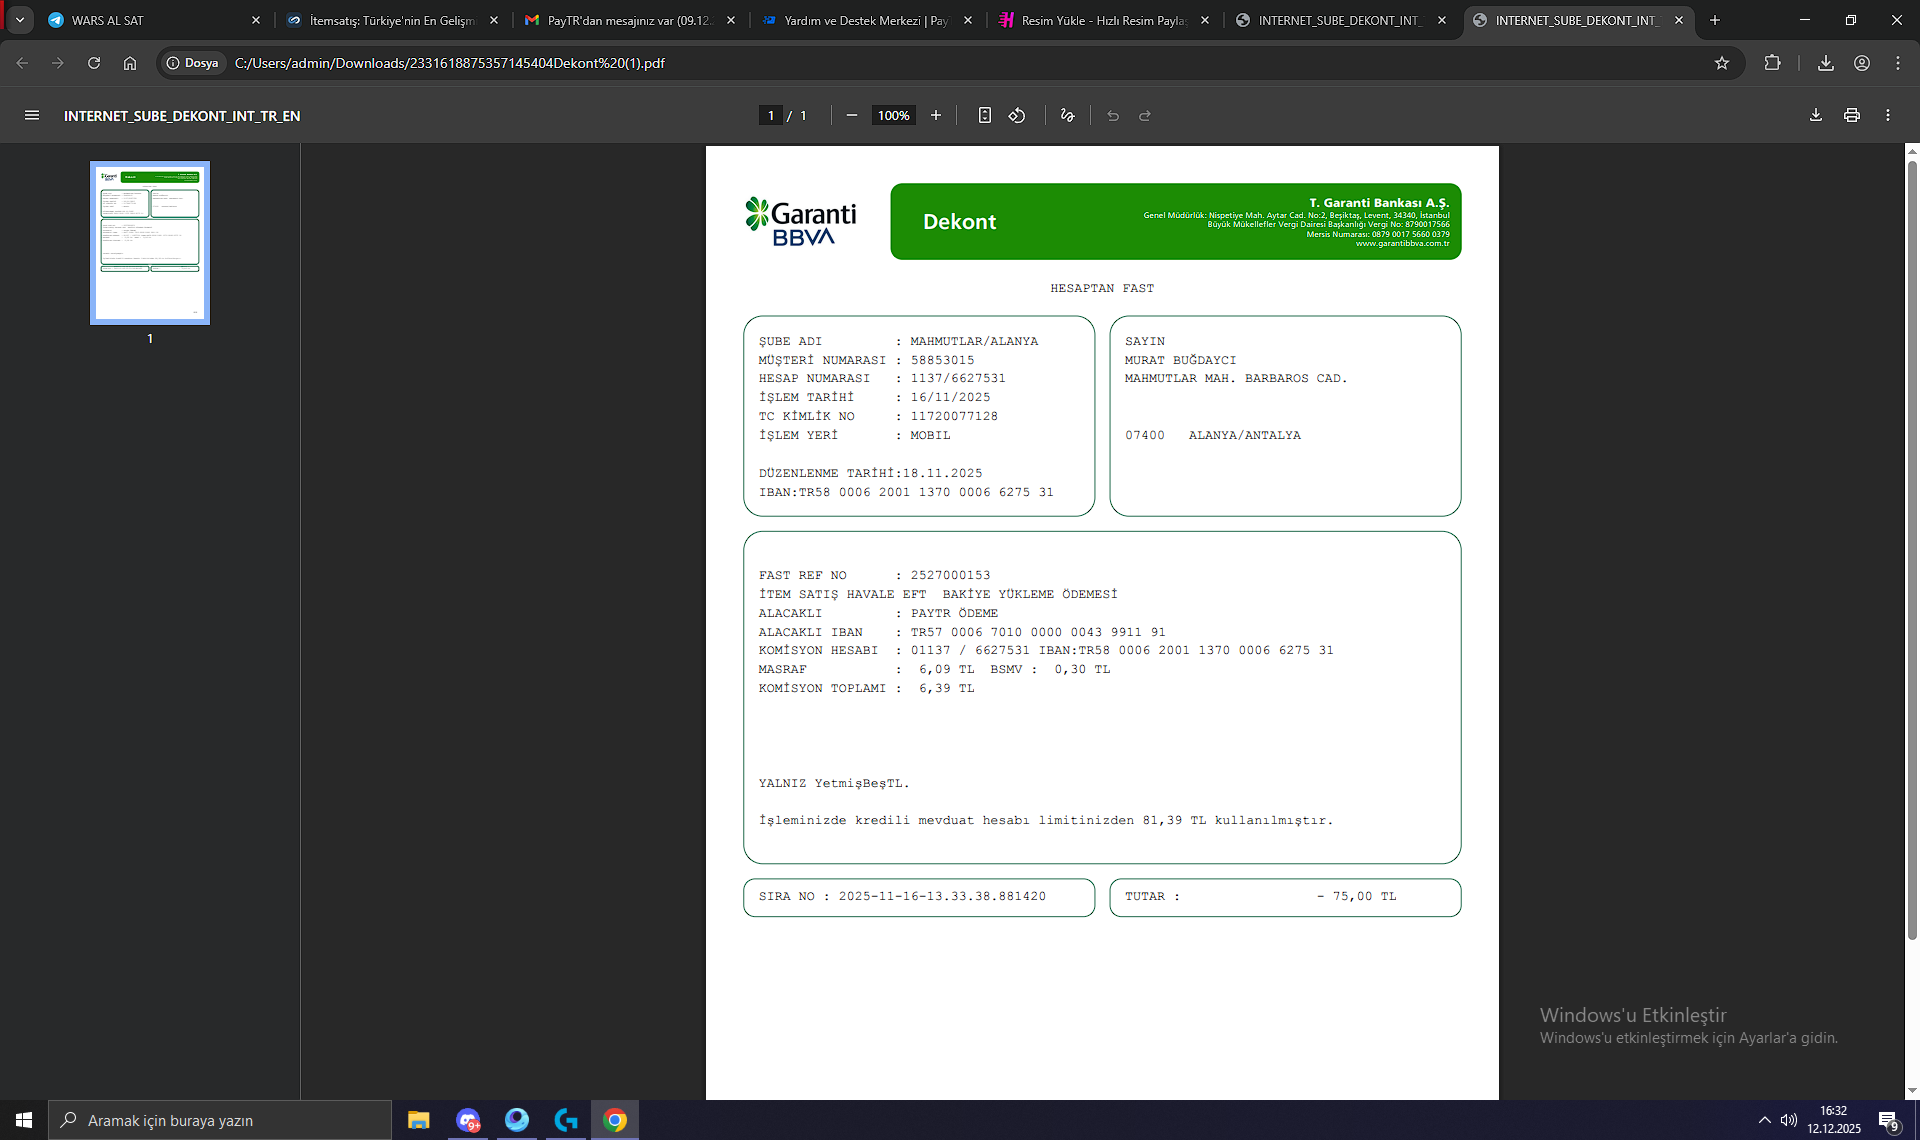Image resolution: width=1920 pixels, height=1140 pixels.
Task: Reload the current page
Action: point(94,63)
